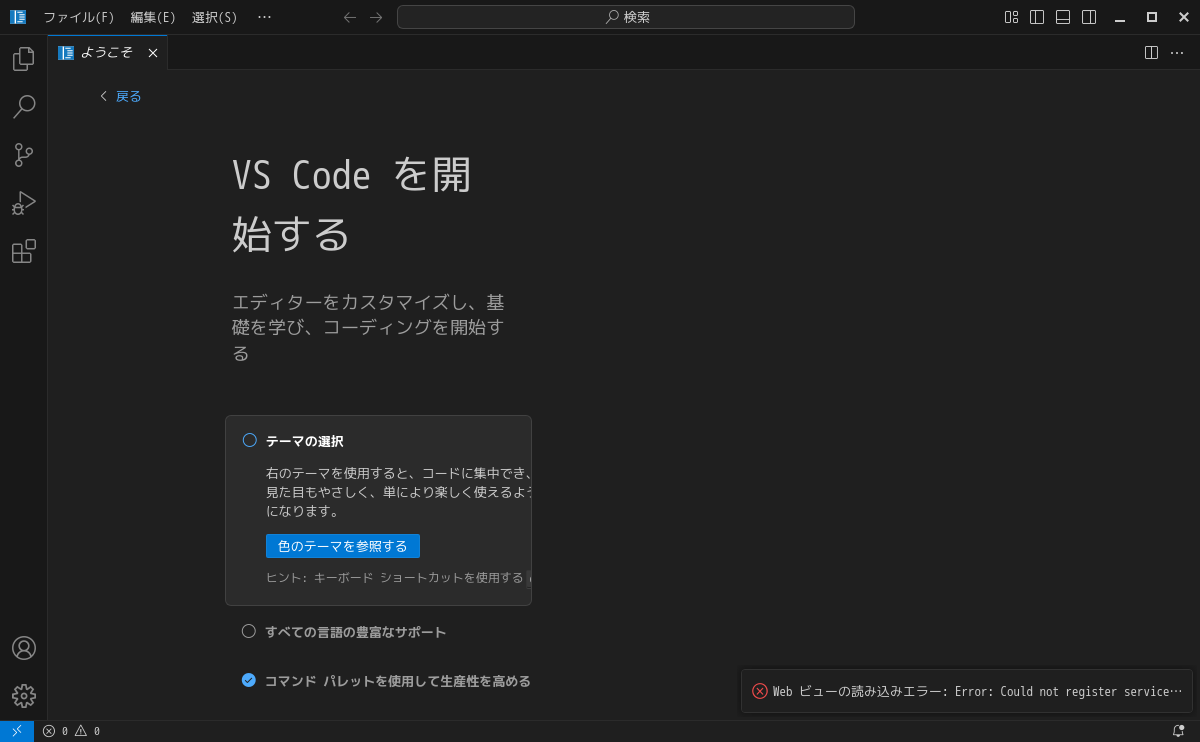Open the Extensions view

tap(24, 251)
